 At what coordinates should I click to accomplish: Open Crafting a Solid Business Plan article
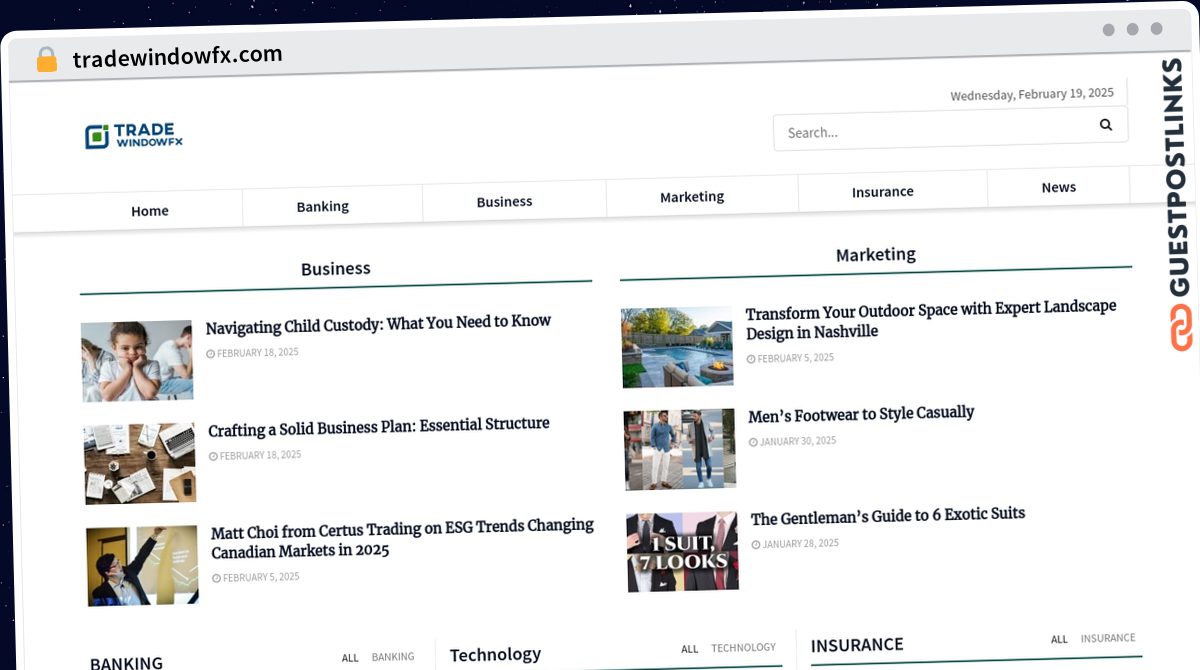pos(379,427)
